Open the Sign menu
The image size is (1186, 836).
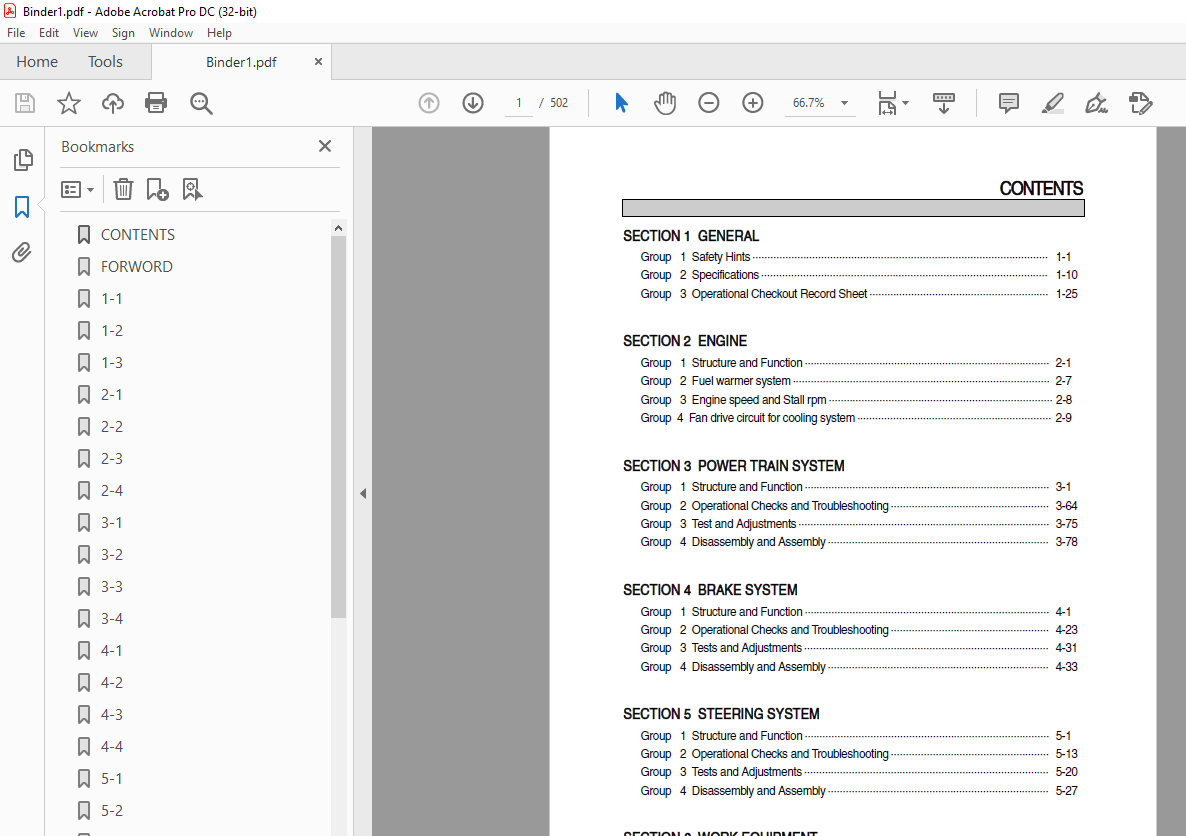(x=123, y=33)
